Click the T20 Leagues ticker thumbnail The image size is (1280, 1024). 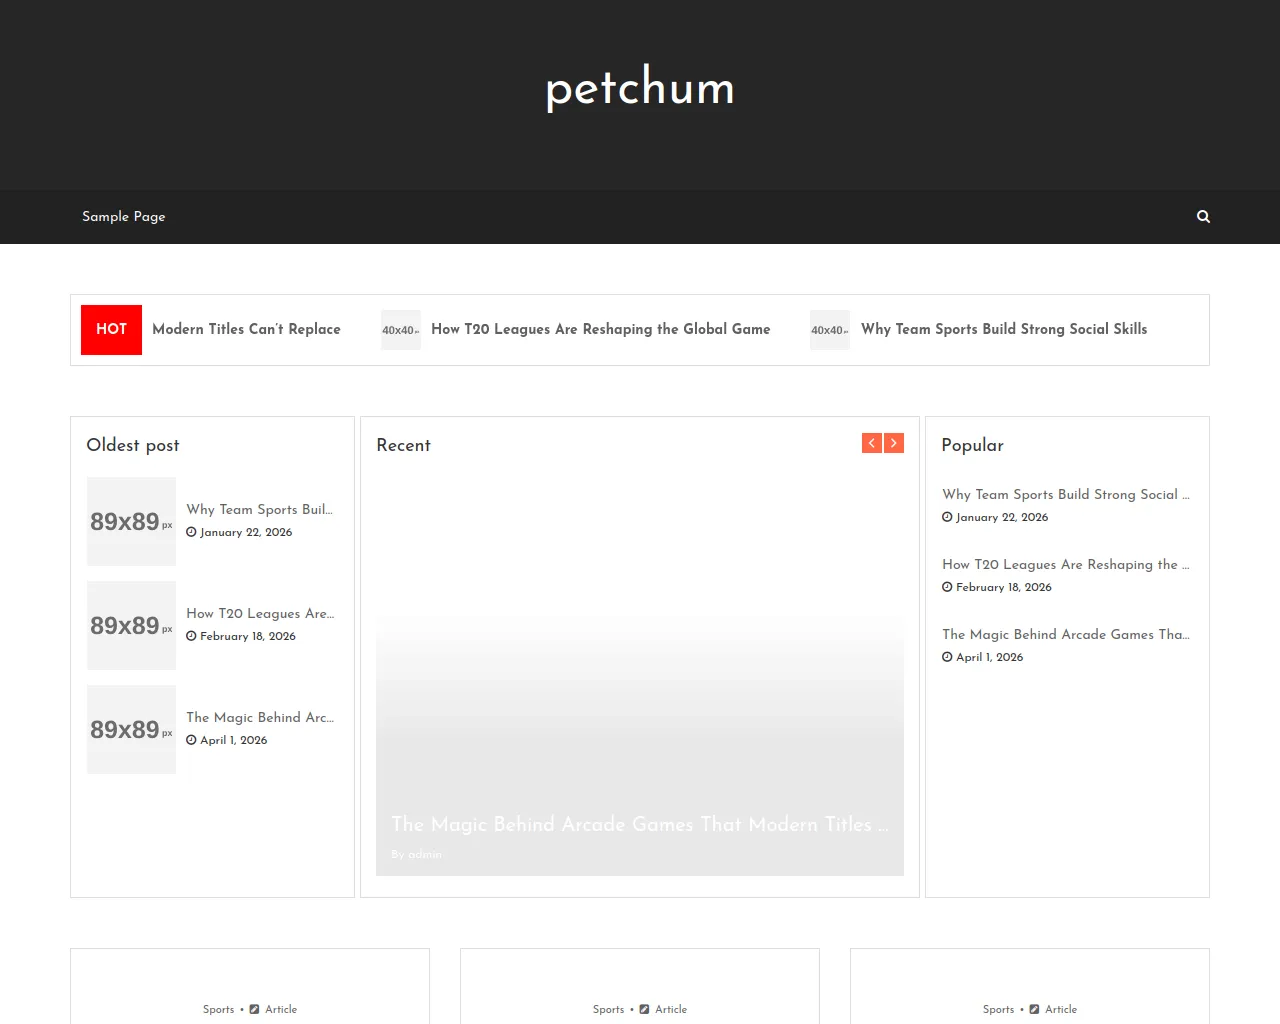point(400,330)
